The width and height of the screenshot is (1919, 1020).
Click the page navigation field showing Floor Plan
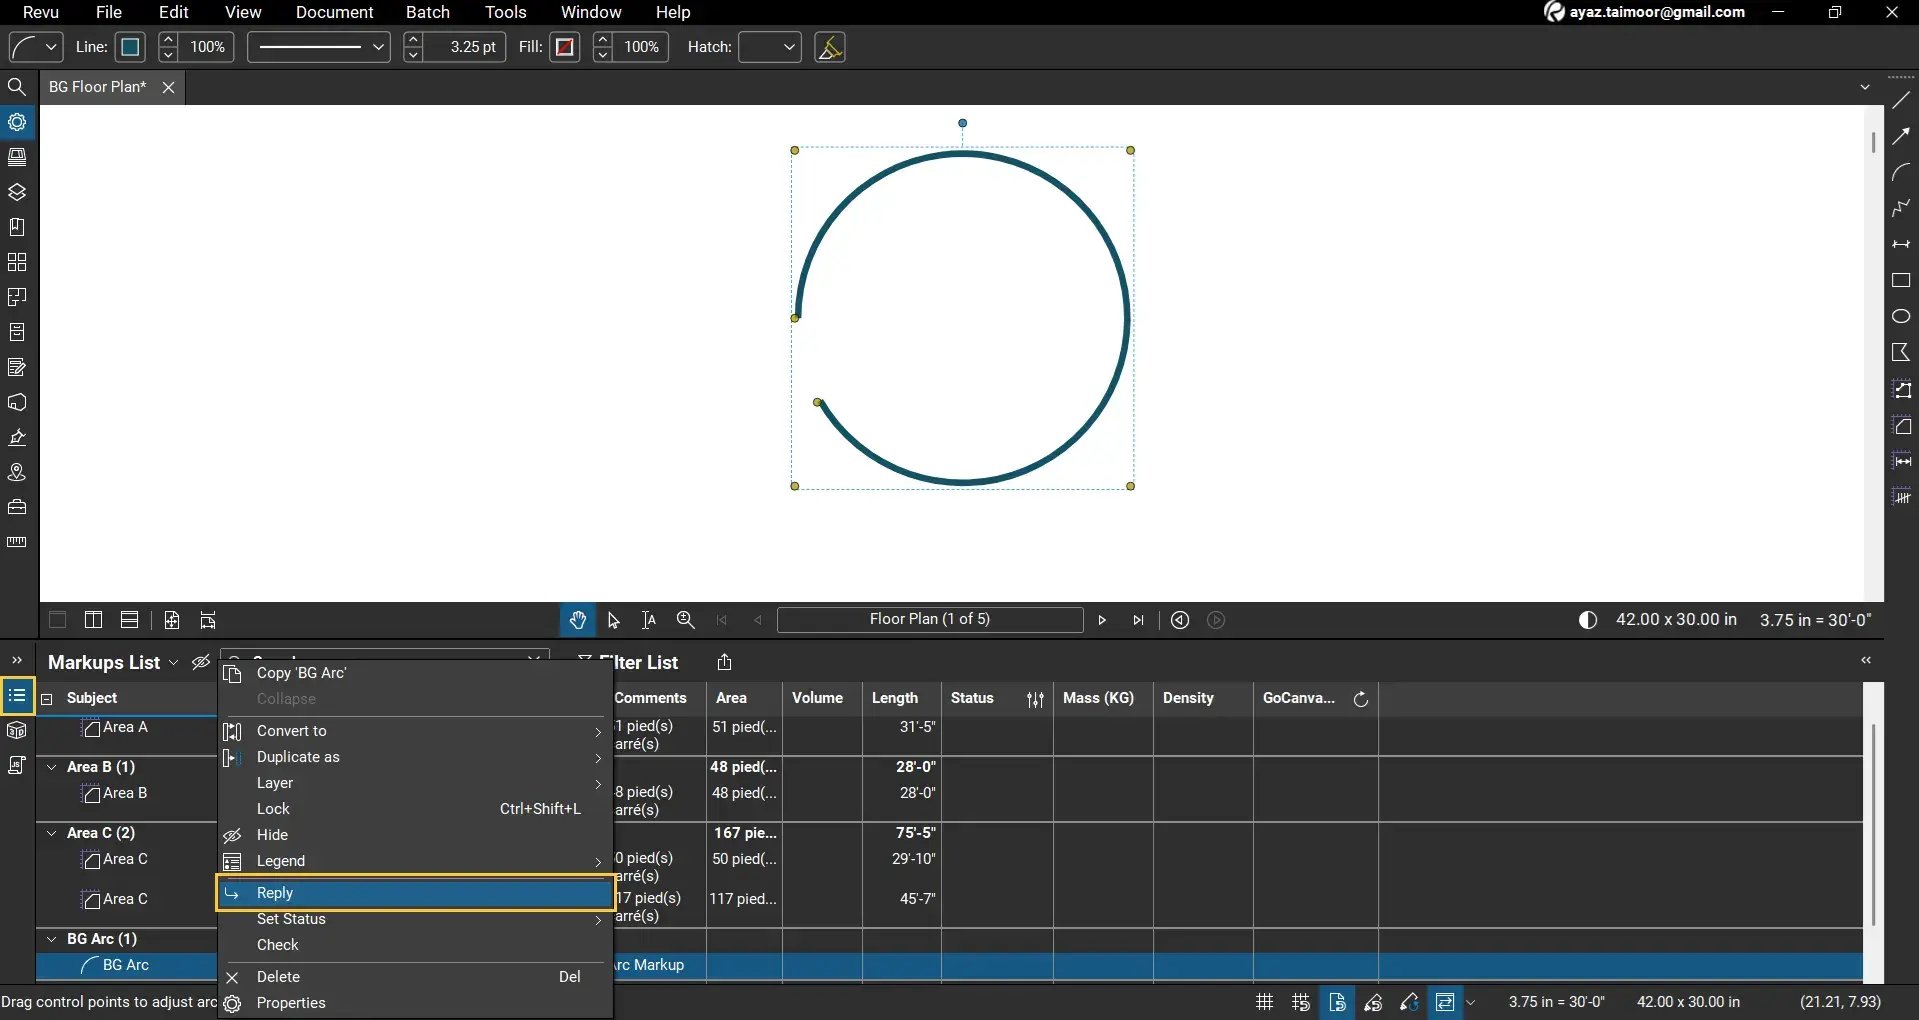[930, 620]
